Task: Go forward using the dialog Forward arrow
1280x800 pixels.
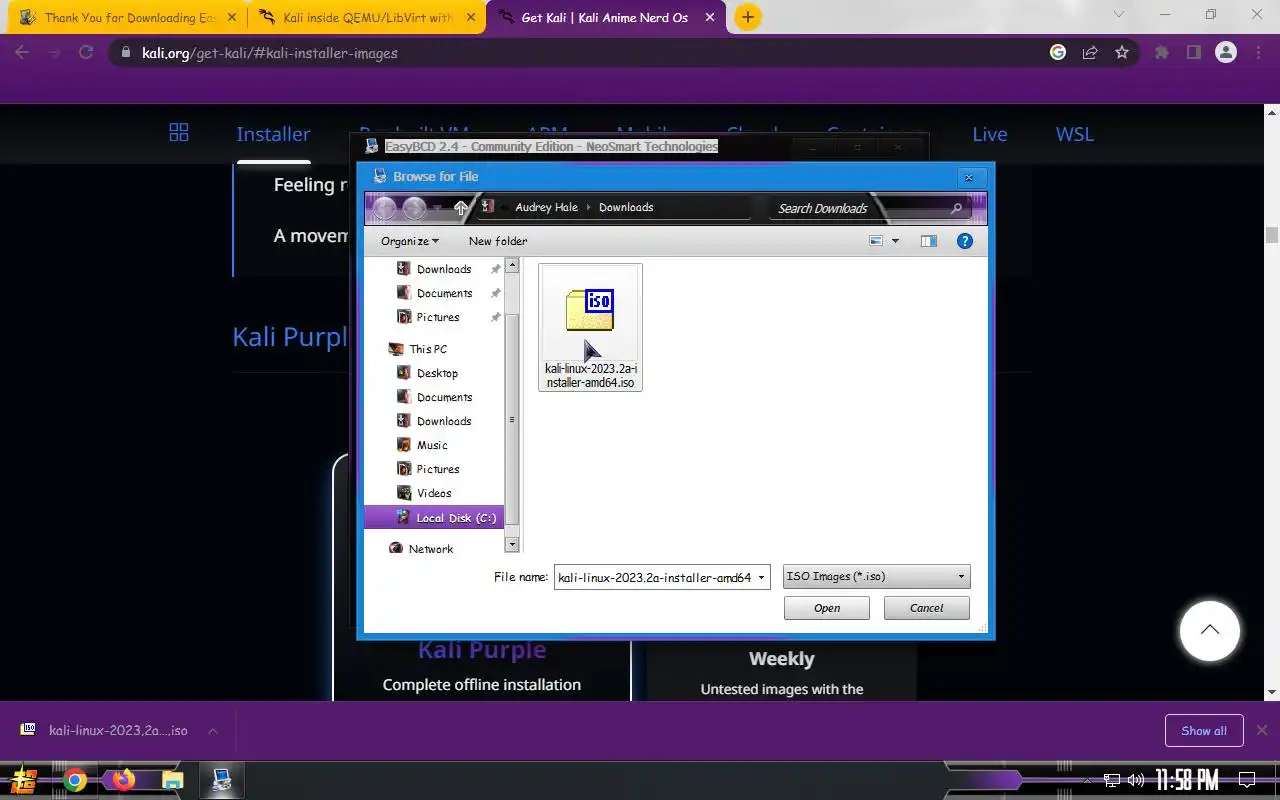Action: (414, 208)
